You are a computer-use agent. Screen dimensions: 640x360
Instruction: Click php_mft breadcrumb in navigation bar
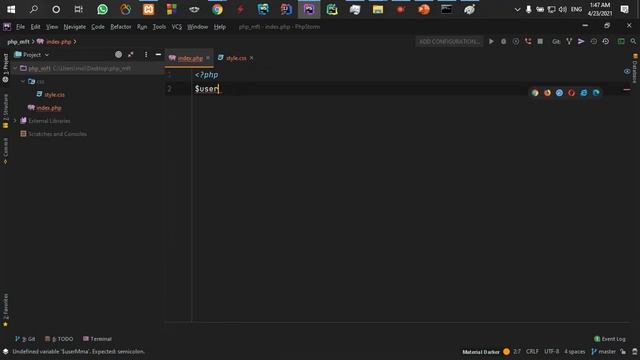(x=18, y=42)
